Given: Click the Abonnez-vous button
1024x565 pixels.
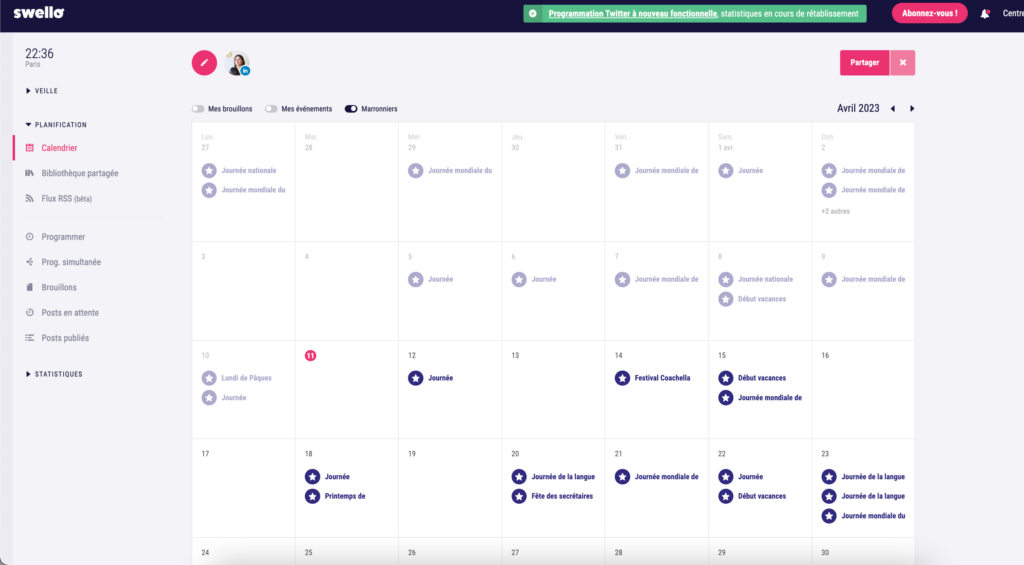Looking at the screenshot, I should [x=929, y=14].
